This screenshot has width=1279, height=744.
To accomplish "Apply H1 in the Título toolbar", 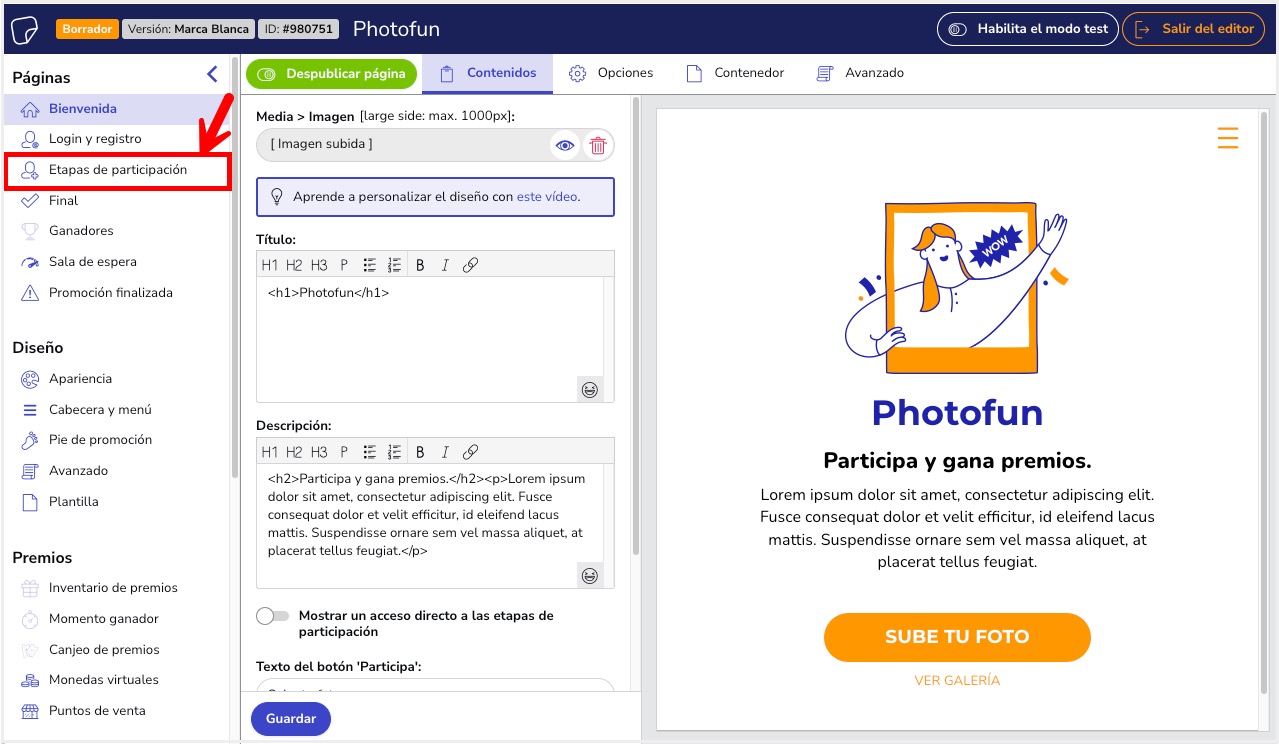I will pos(270,265).
